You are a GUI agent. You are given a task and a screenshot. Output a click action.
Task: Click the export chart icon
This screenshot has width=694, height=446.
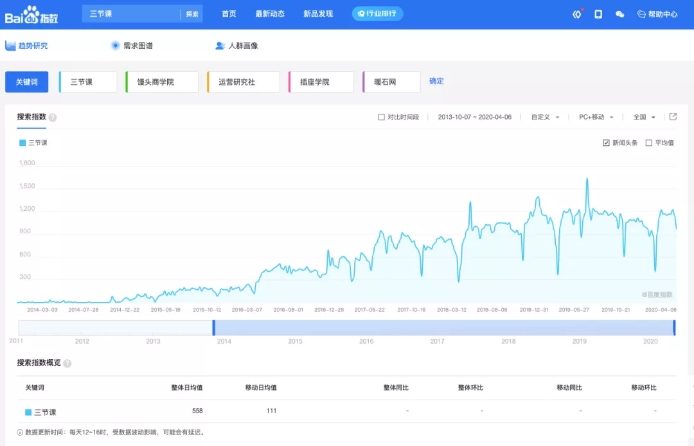[673, 117]
